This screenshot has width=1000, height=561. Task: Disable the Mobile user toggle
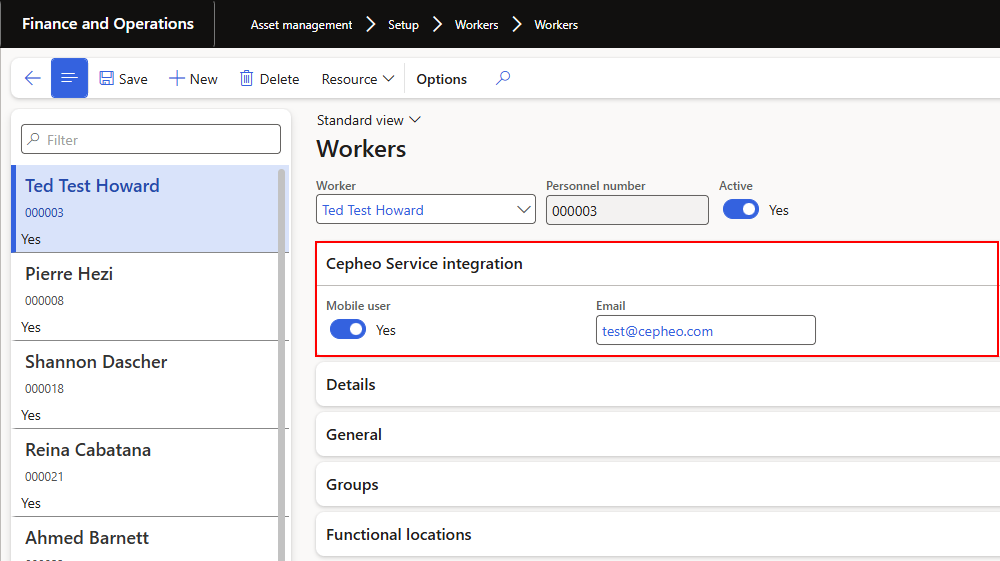pos(348,330)
